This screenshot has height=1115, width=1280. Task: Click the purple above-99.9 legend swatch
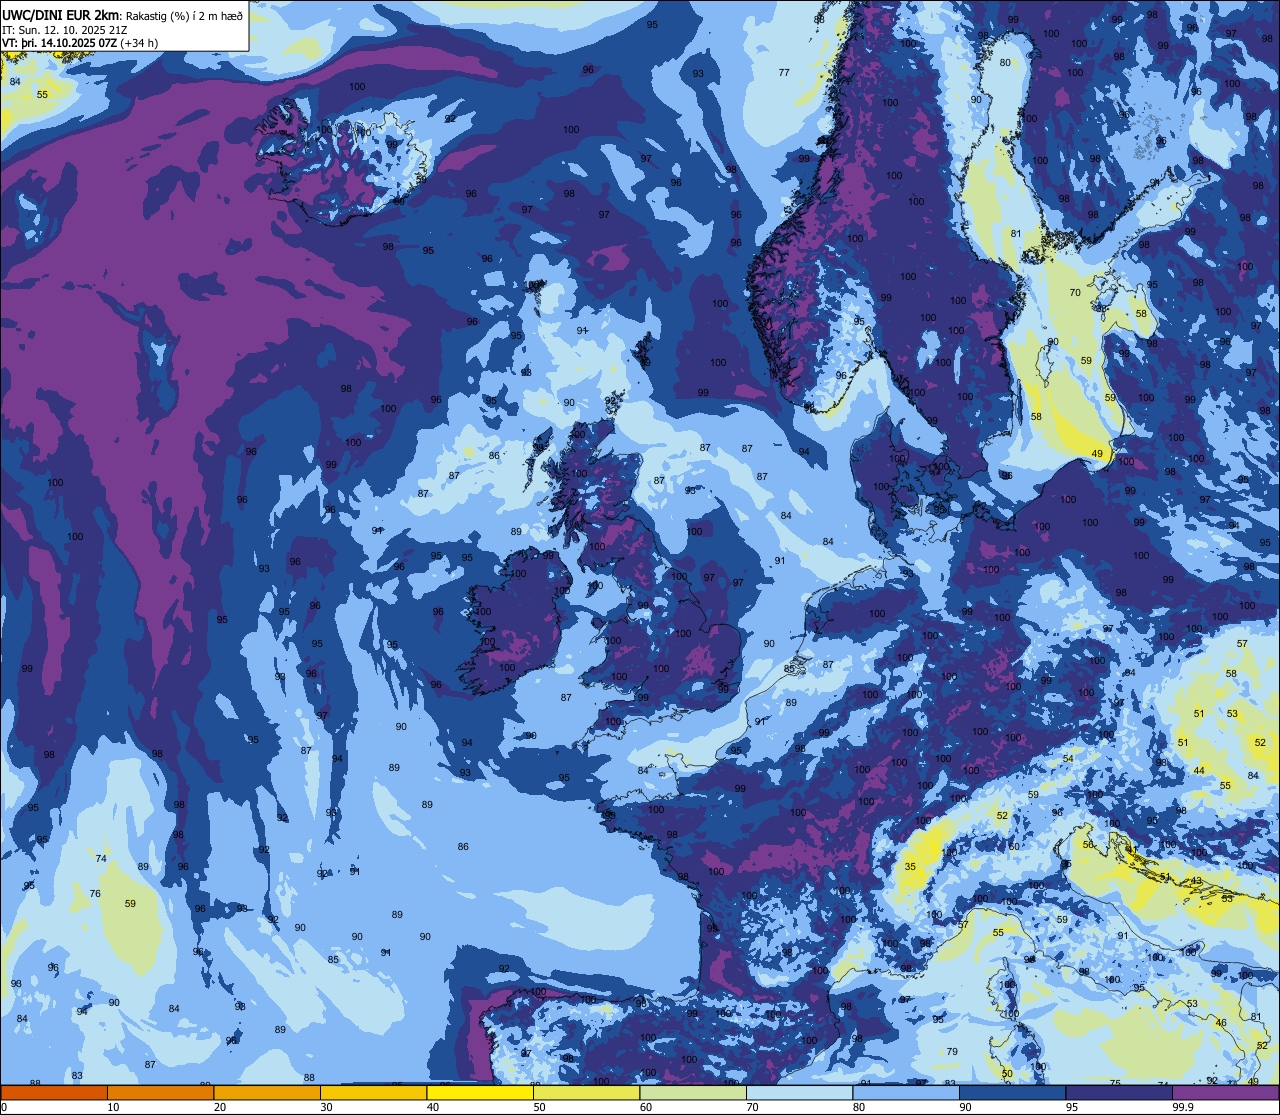[x=1225, y=1093]
